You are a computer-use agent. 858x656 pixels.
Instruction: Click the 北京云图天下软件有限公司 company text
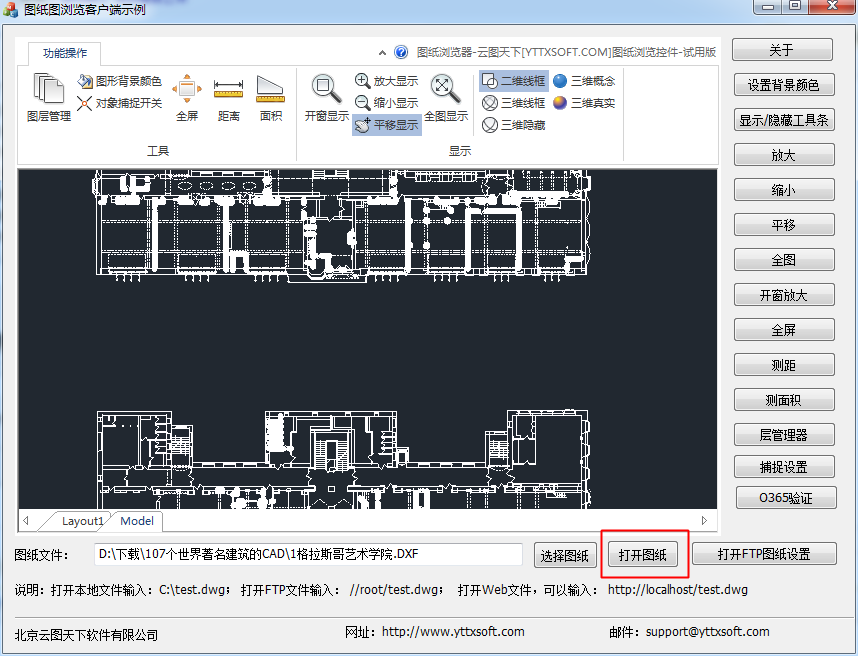(x=86, y=635)
